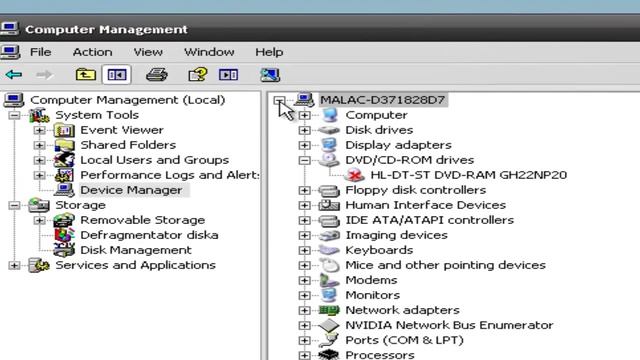640x360 pixels.
Task: Expand the Modems category
Action: click(x=304, y=280)
